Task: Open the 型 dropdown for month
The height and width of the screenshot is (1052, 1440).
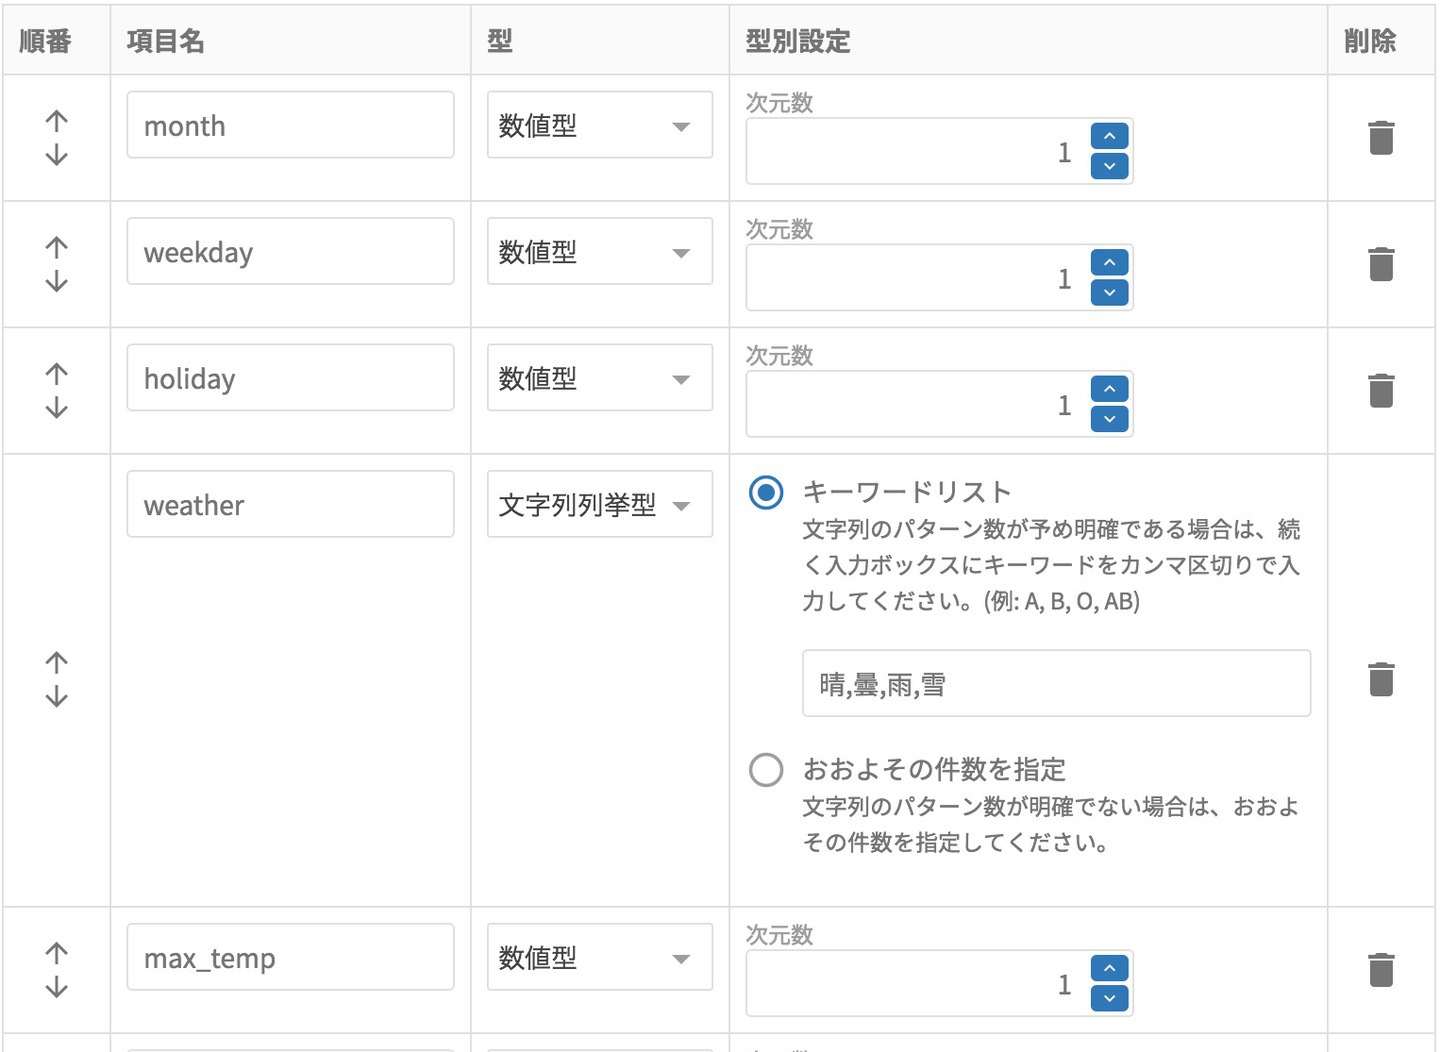Action: click(x=600, y=125)
